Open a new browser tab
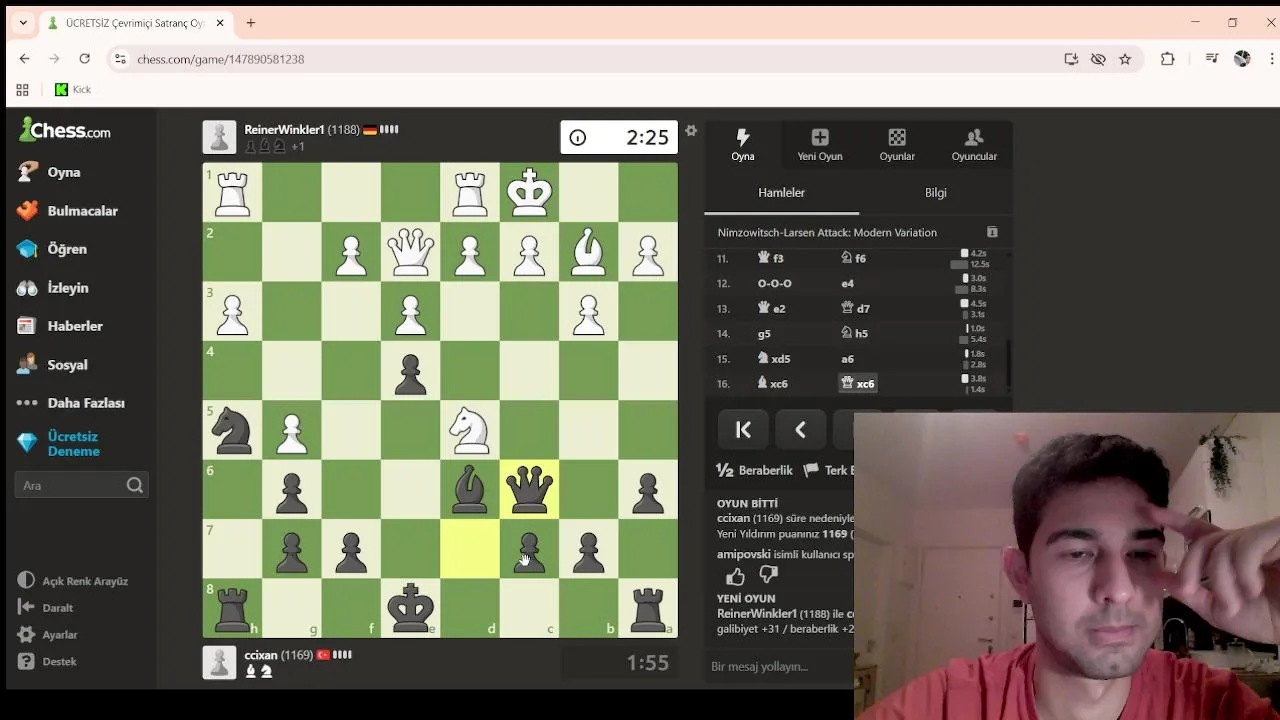The width and height of the screenshot is (1280, 720). coord(251,22)
